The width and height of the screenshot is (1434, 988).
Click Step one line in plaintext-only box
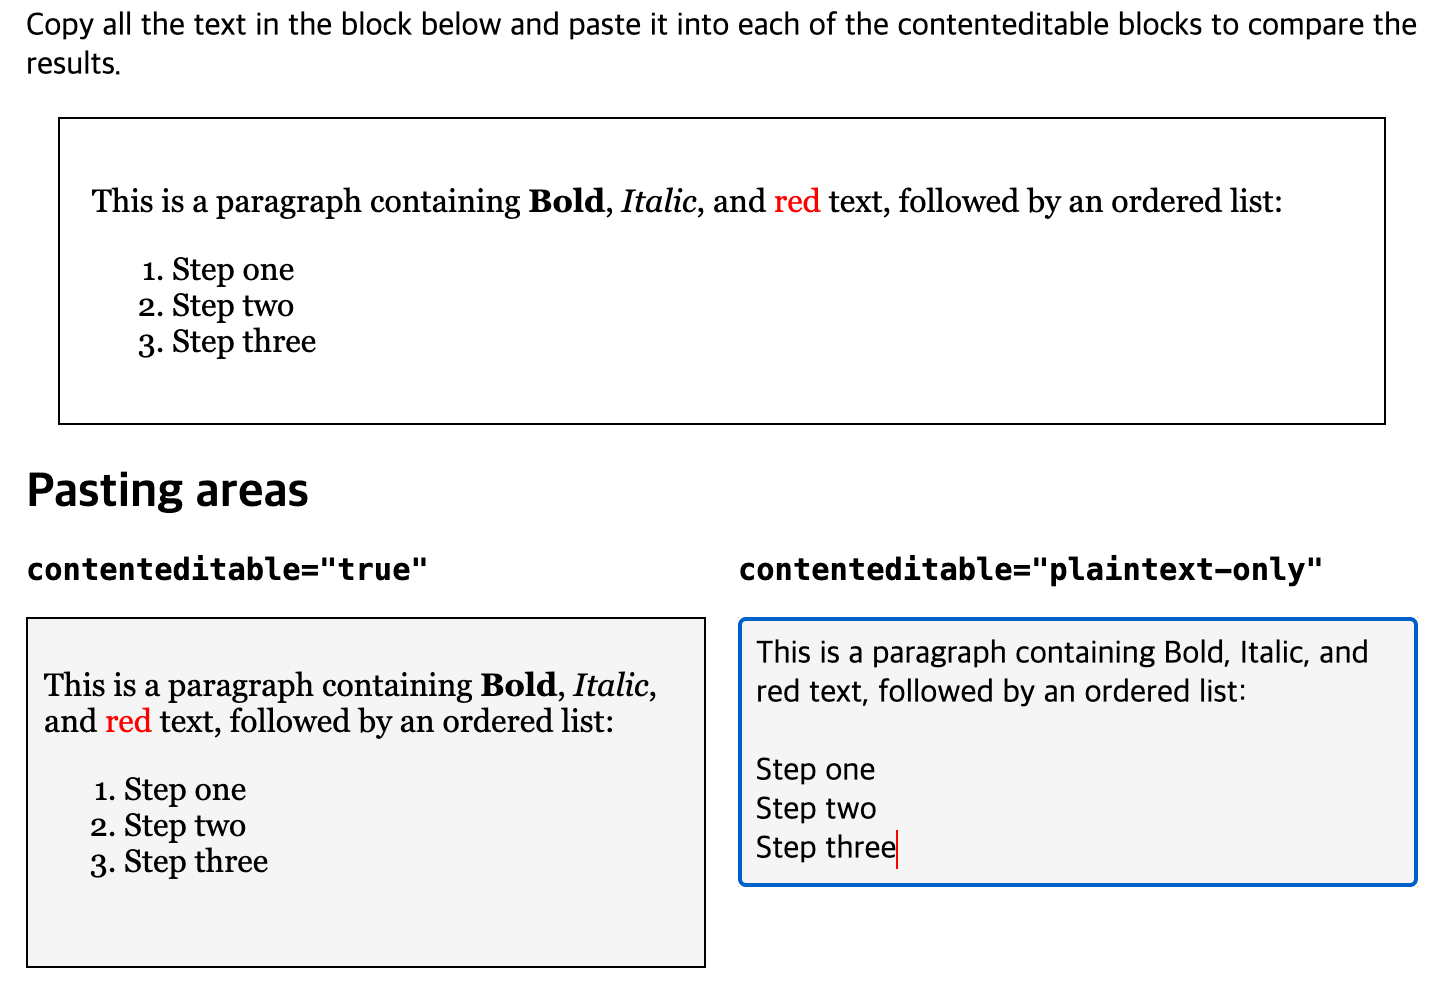pos(815,769)
